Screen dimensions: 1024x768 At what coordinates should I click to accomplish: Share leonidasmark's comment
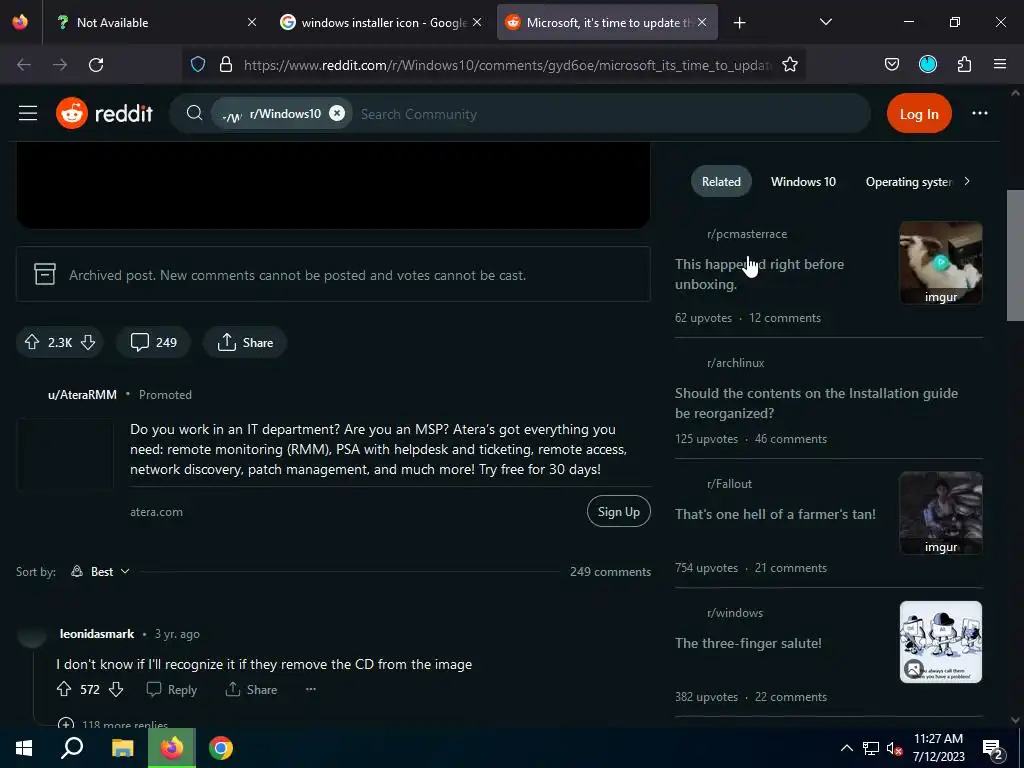(251, 689)
